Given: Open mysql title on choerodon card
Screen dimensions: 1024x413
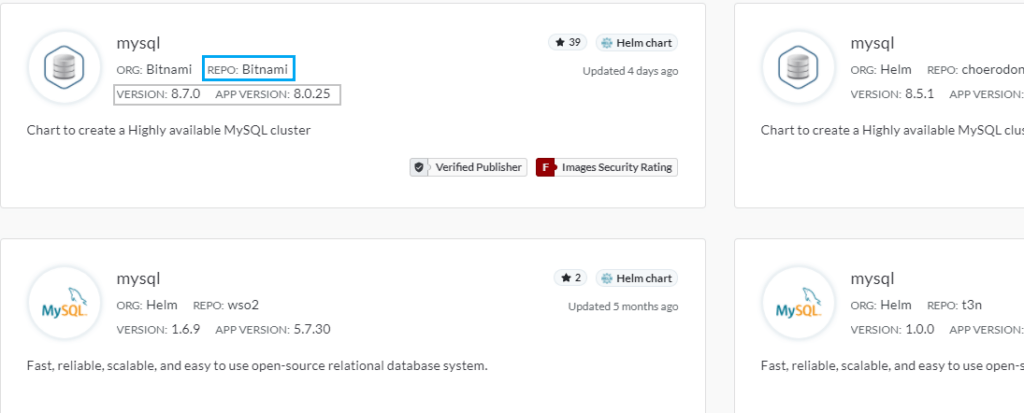Looking at the screenshot, I should click(x=872, y=44).
